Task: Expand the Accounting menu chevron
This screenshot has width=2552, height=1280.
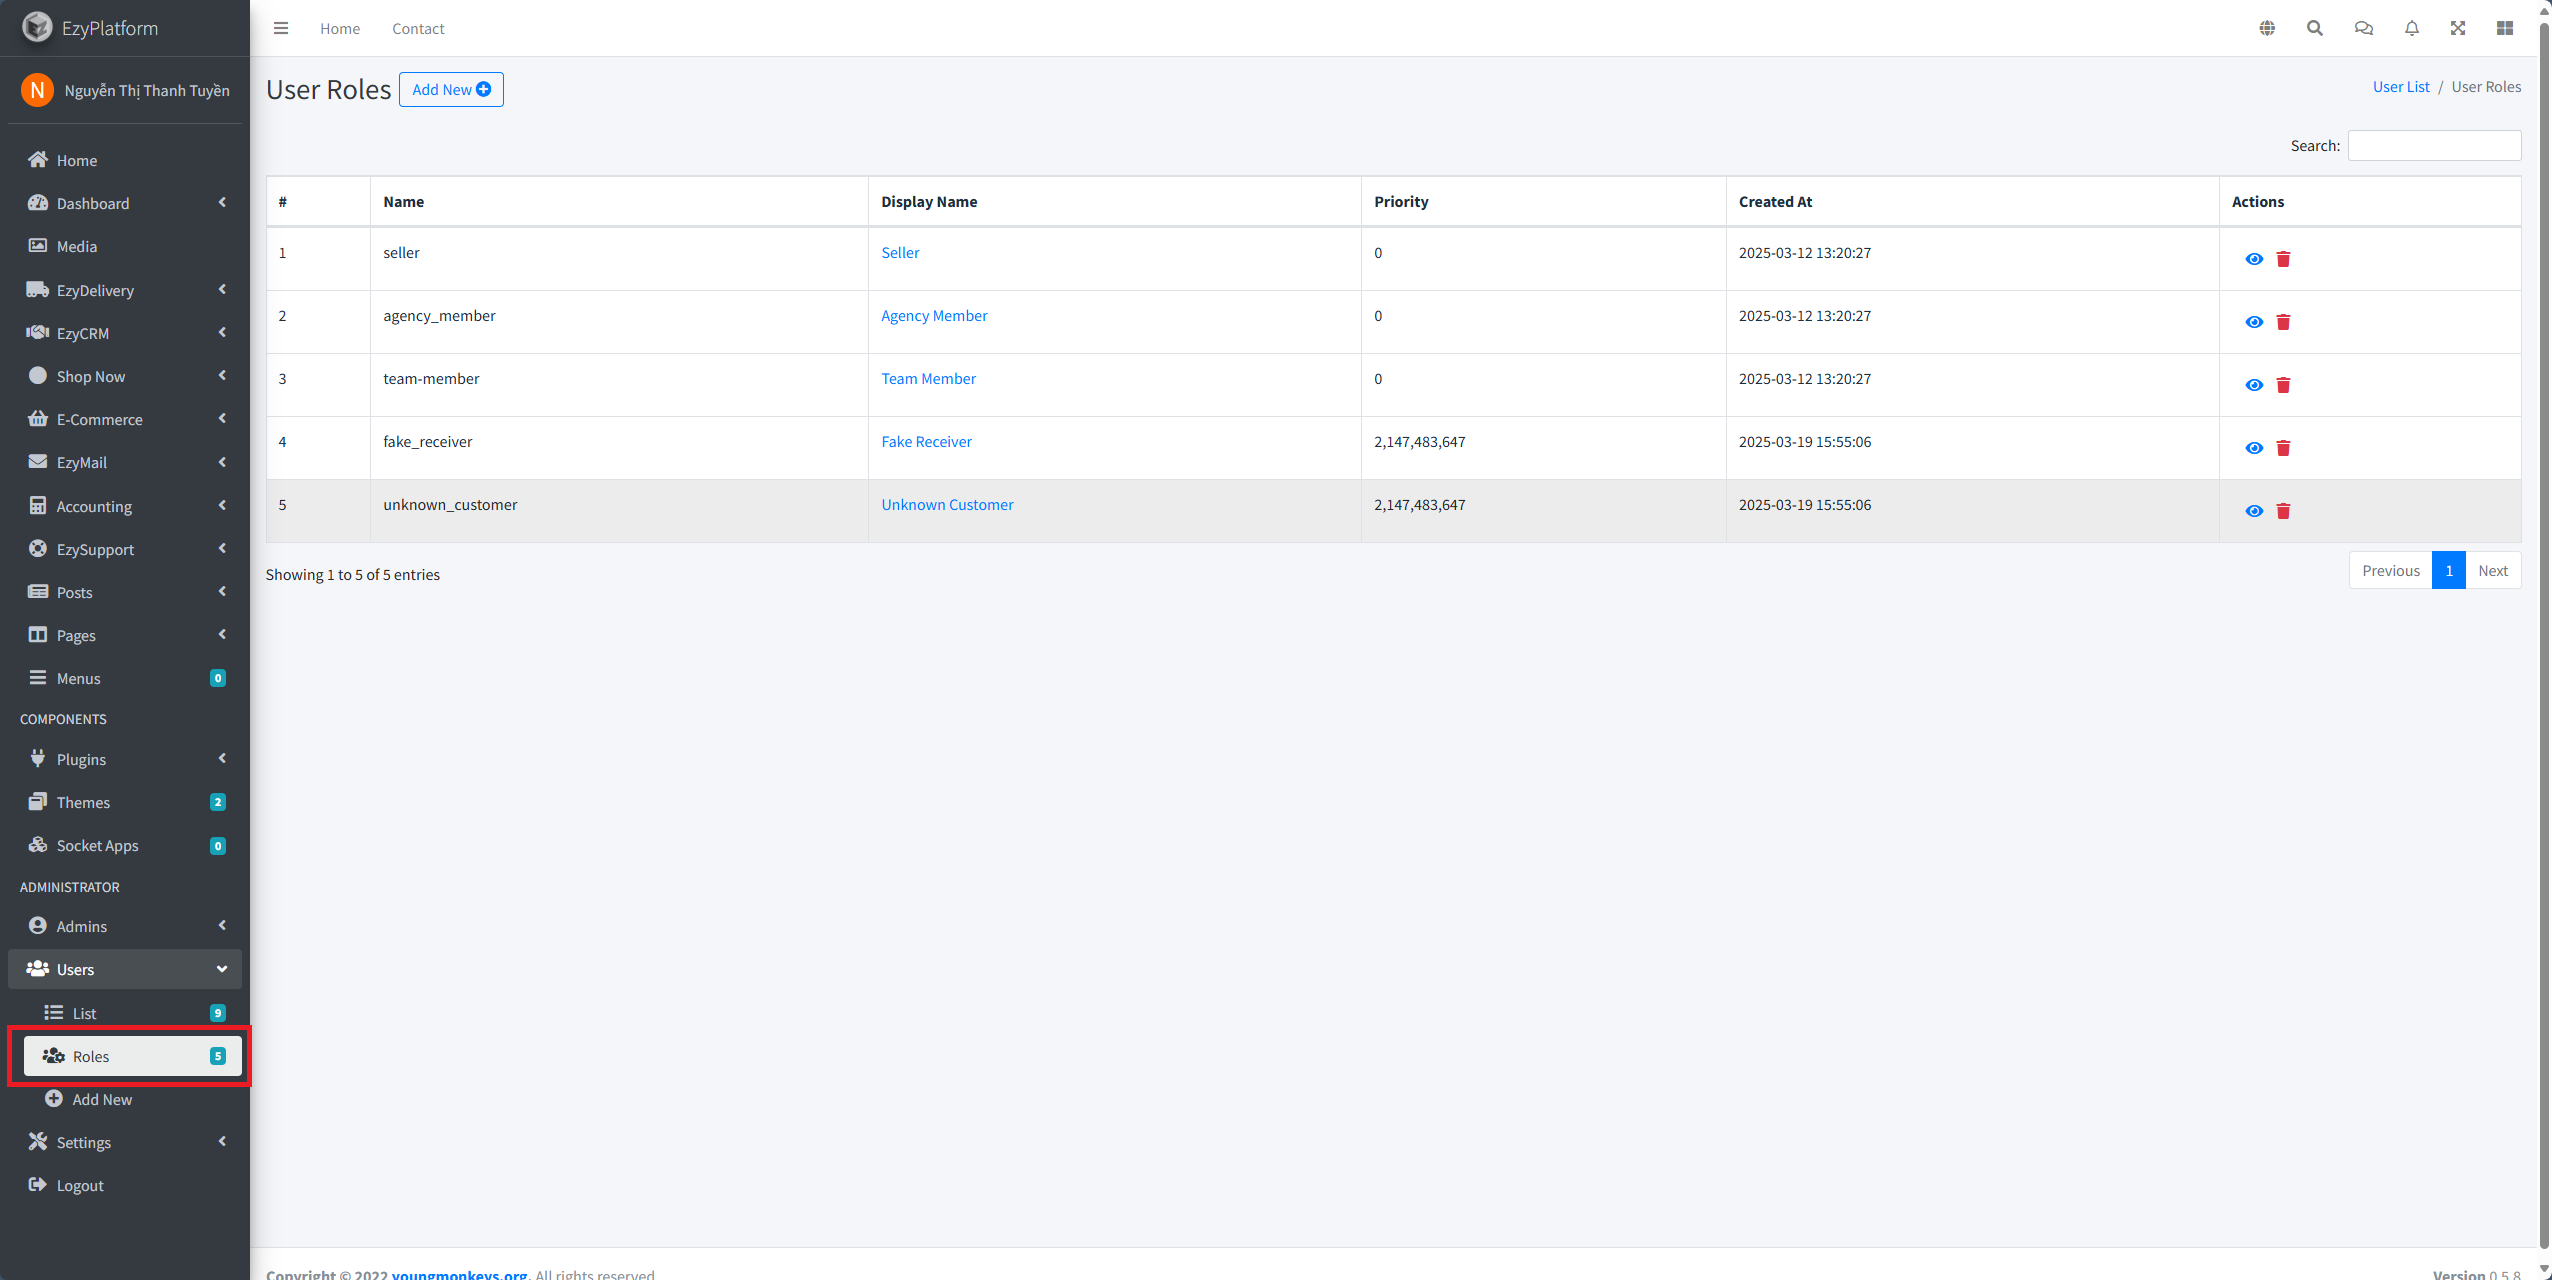Action: pos(222,505)
